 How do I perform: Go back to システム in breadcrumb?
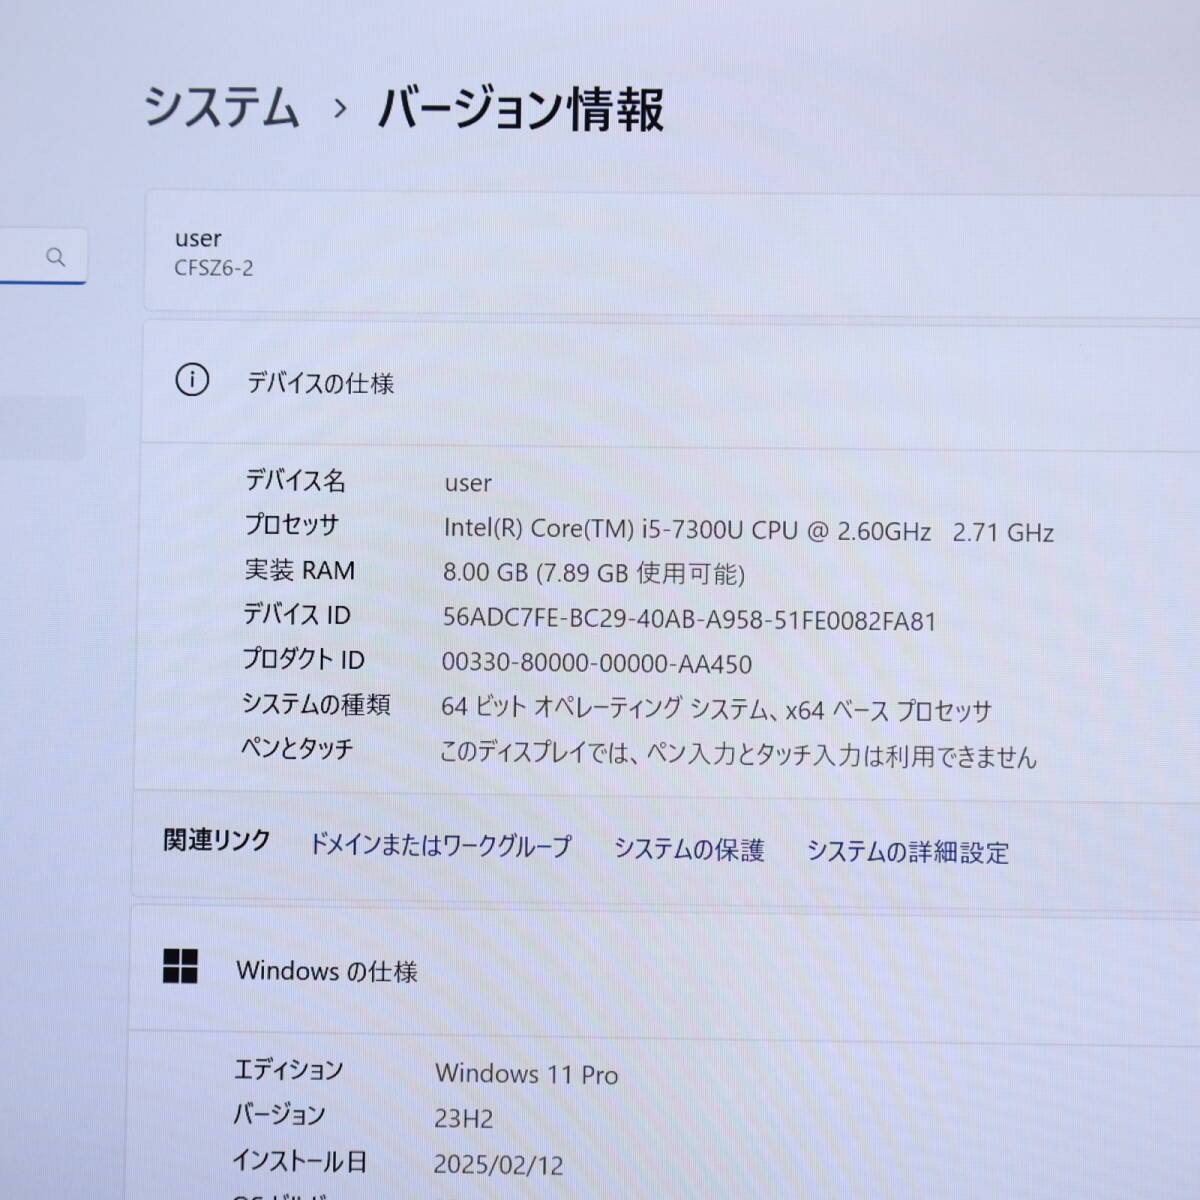pyautogui.click(x=221, y=106)
